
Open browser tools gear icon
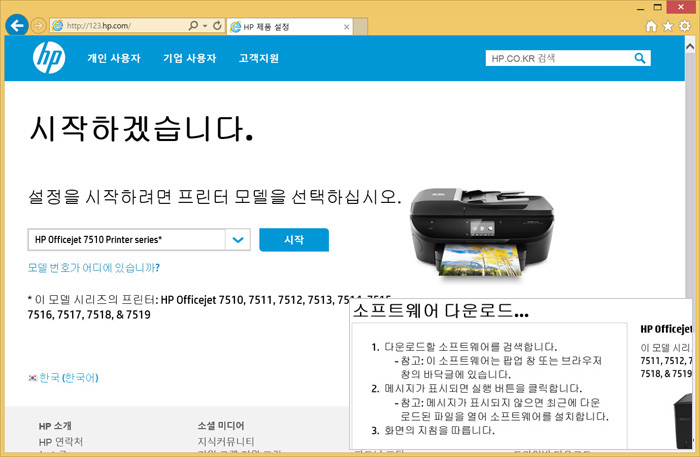tap(685, 26)
